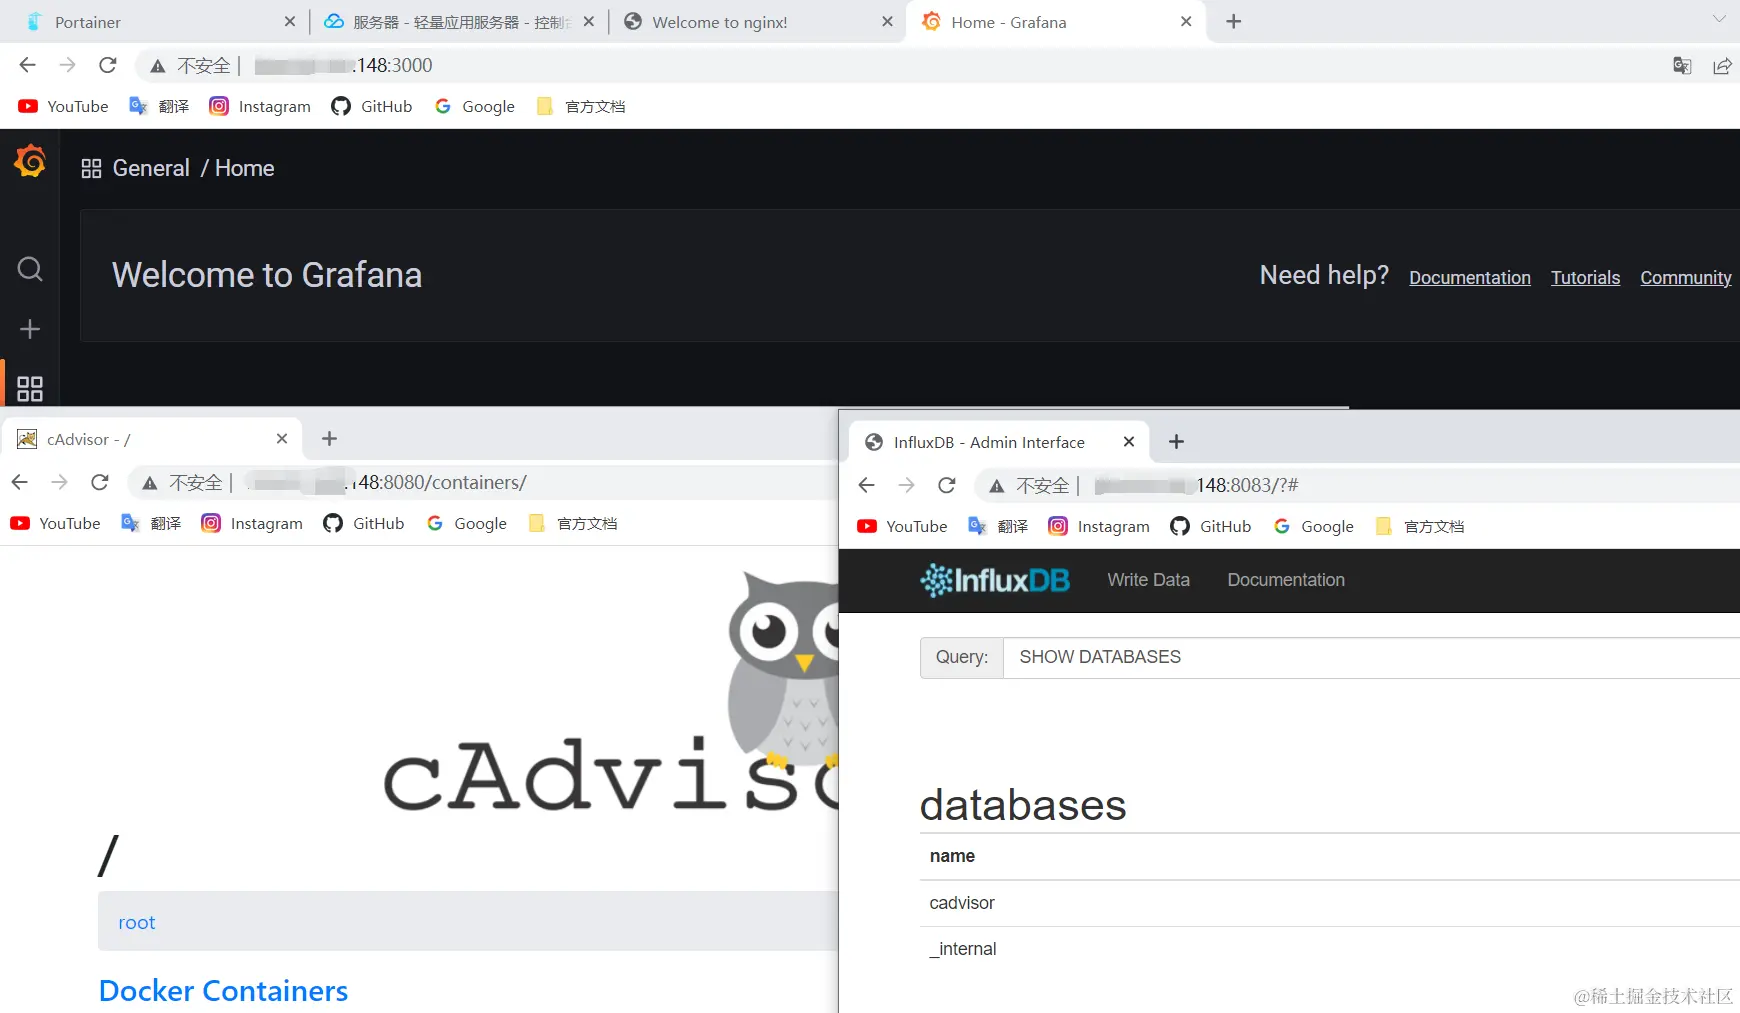Open 官方文档 folder in top browser window

pos(581,106)
